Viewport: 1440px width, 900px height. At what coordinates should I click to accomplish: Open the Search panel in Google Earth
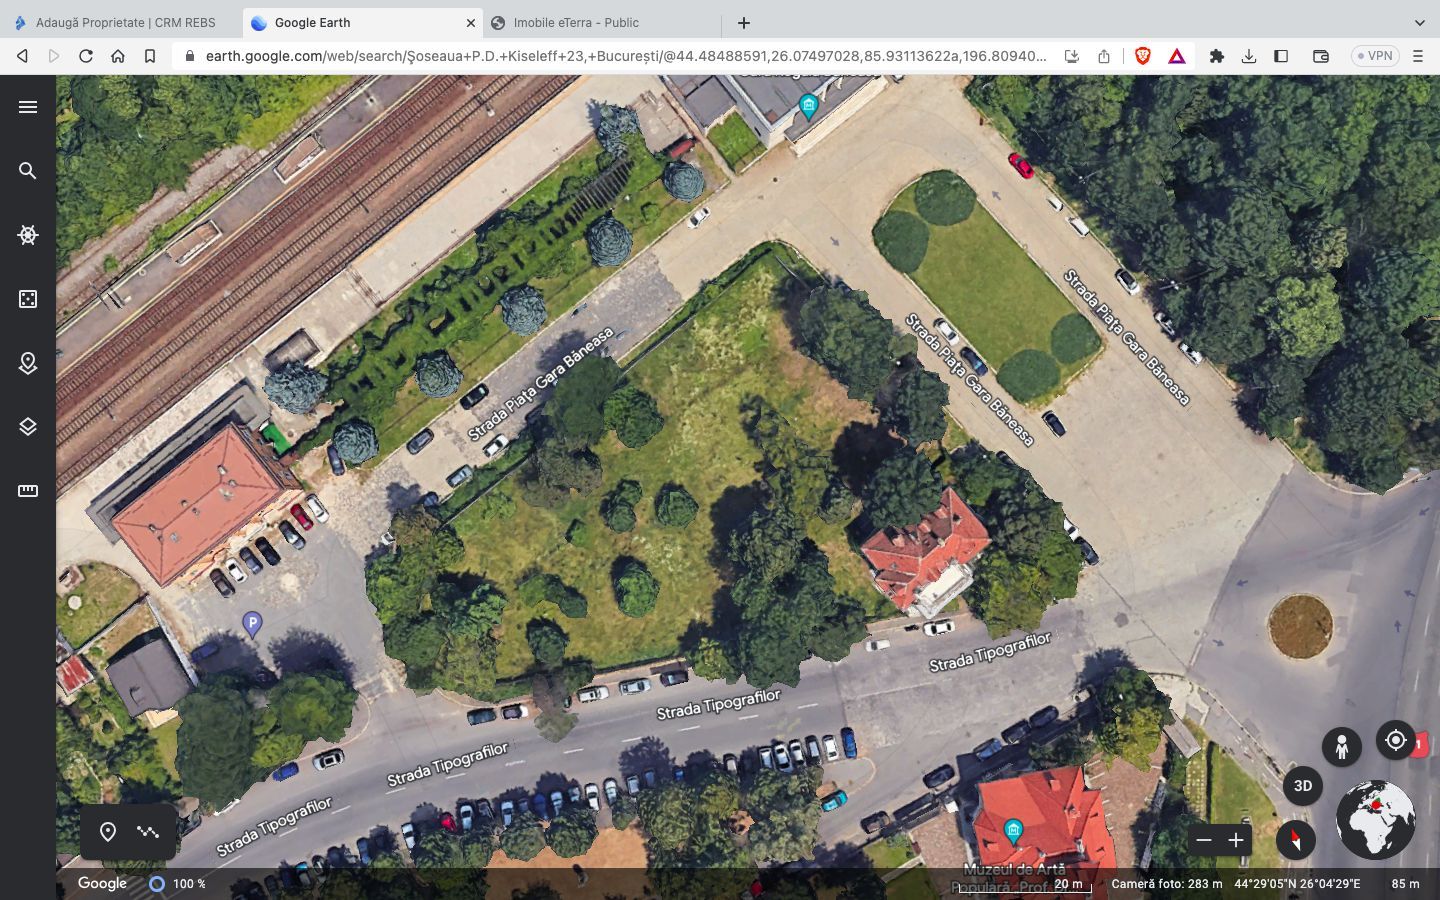27,170
